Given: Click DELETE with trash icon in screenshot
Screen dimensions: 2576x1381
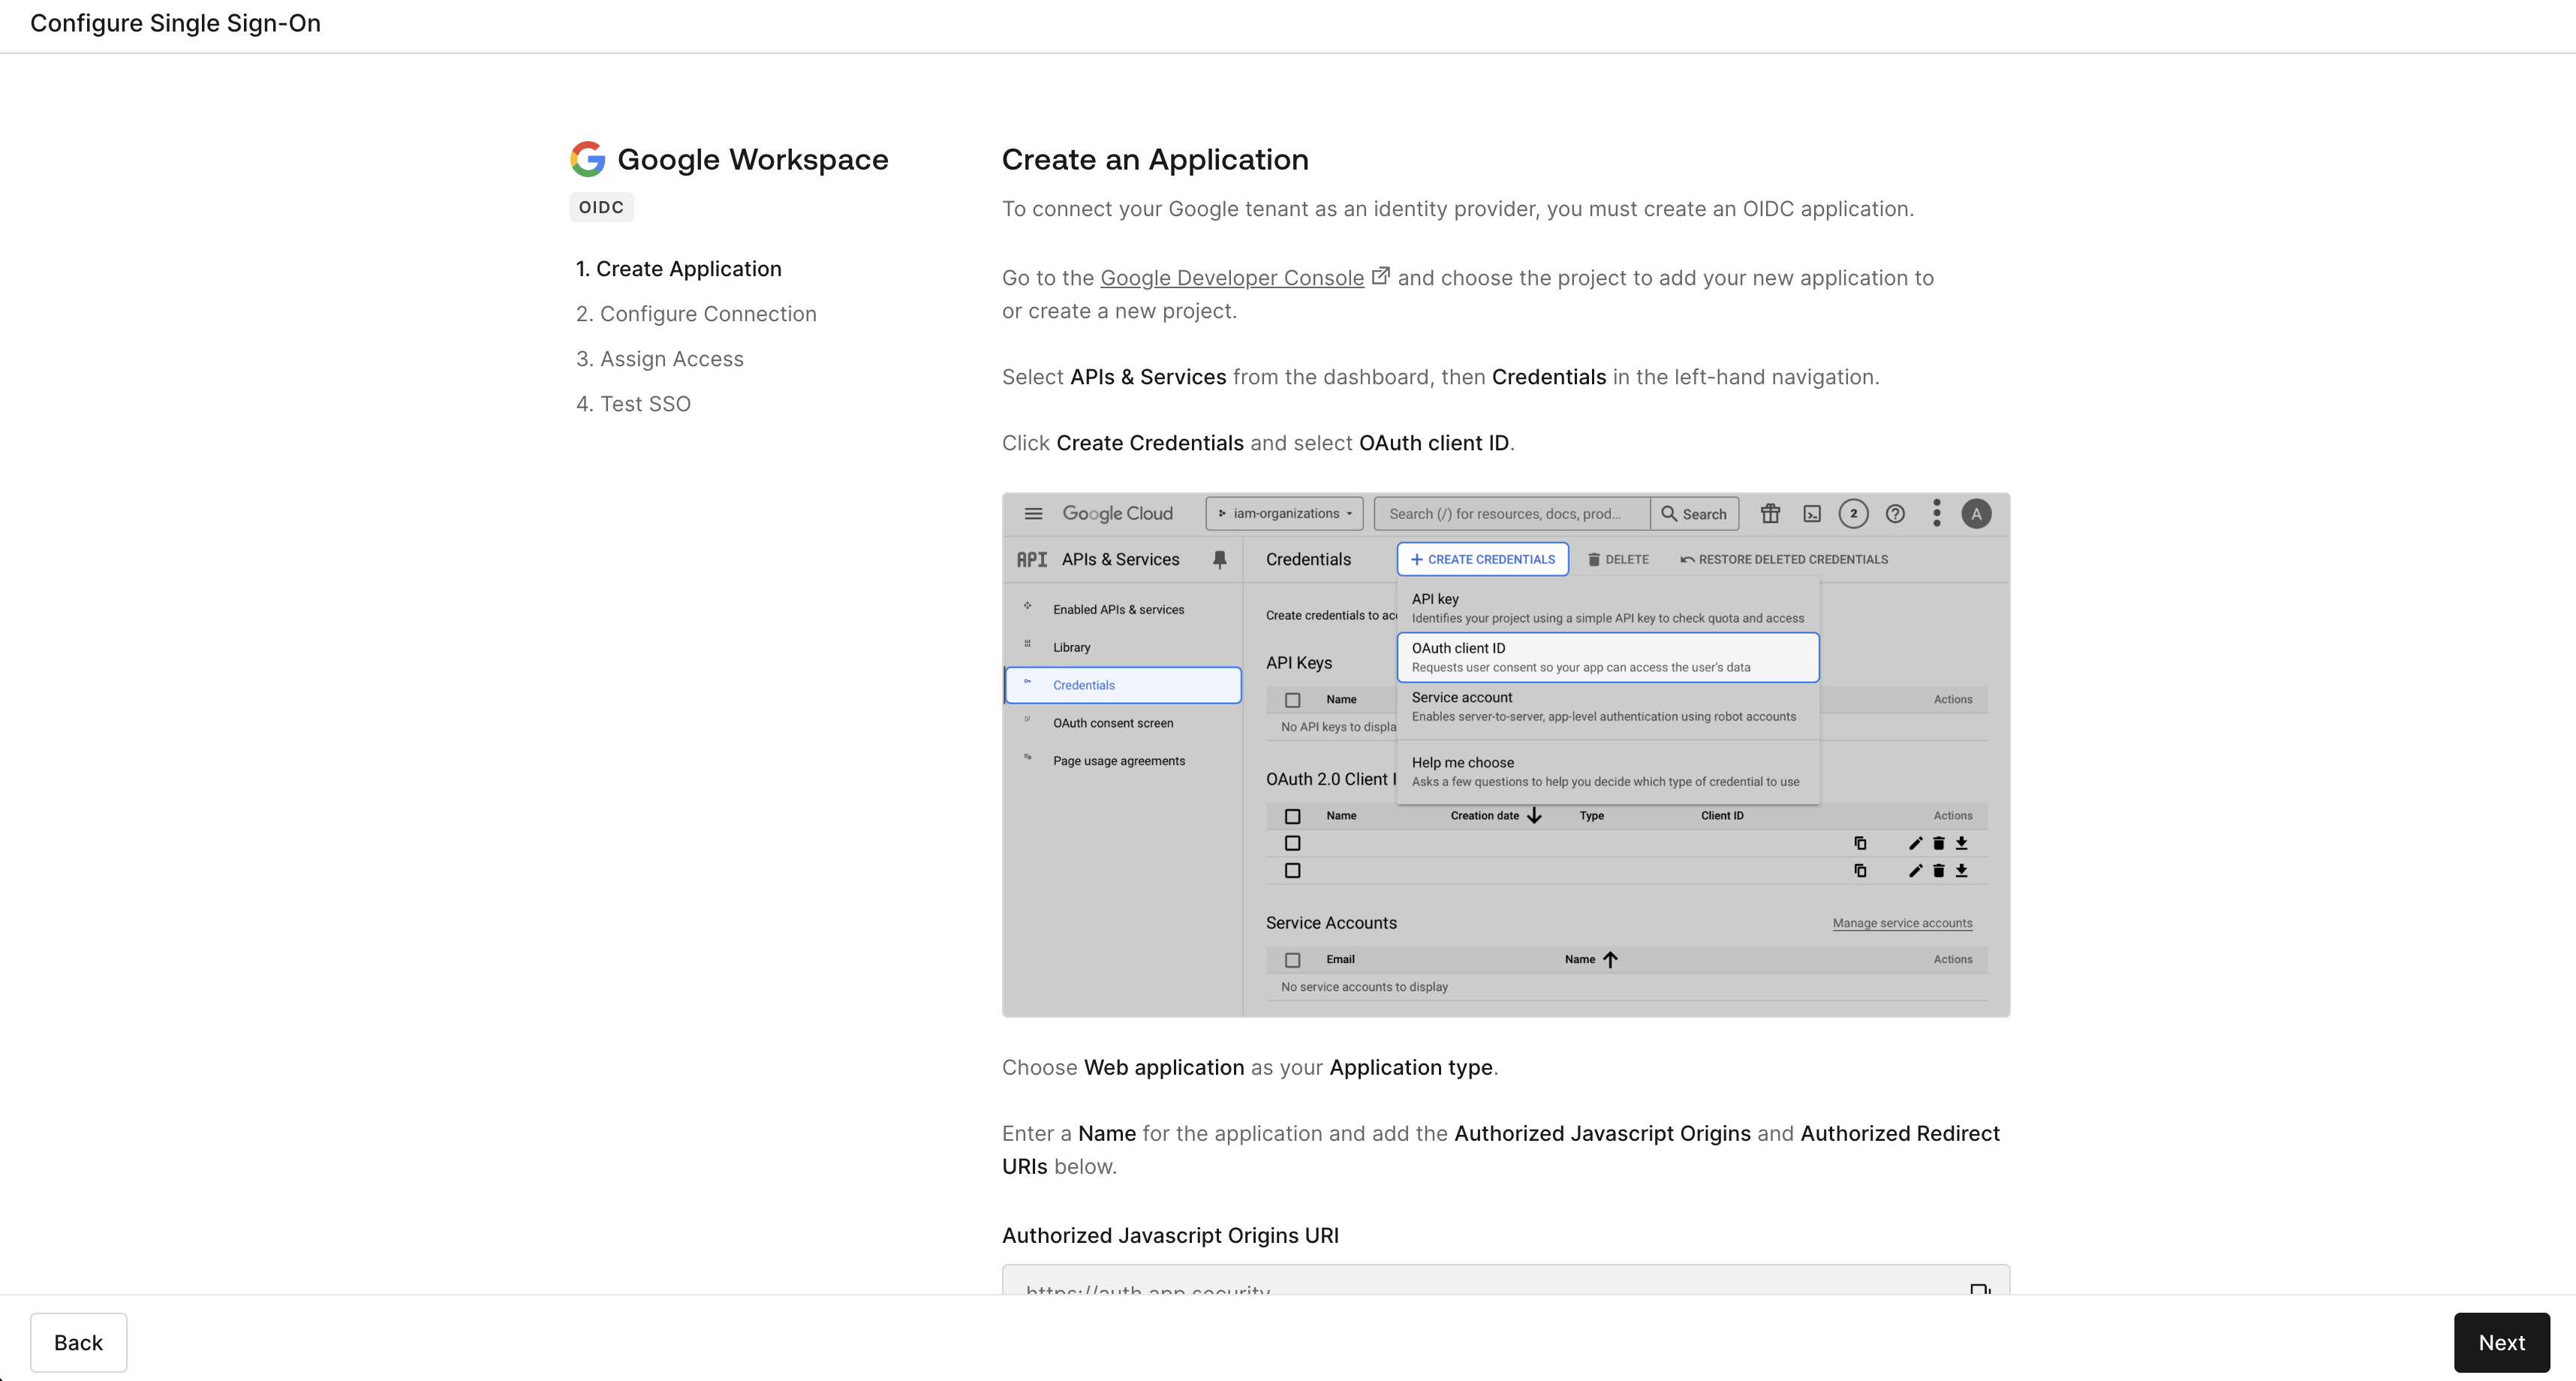Looking at the screenshot, I should [x=1618, y=560].
